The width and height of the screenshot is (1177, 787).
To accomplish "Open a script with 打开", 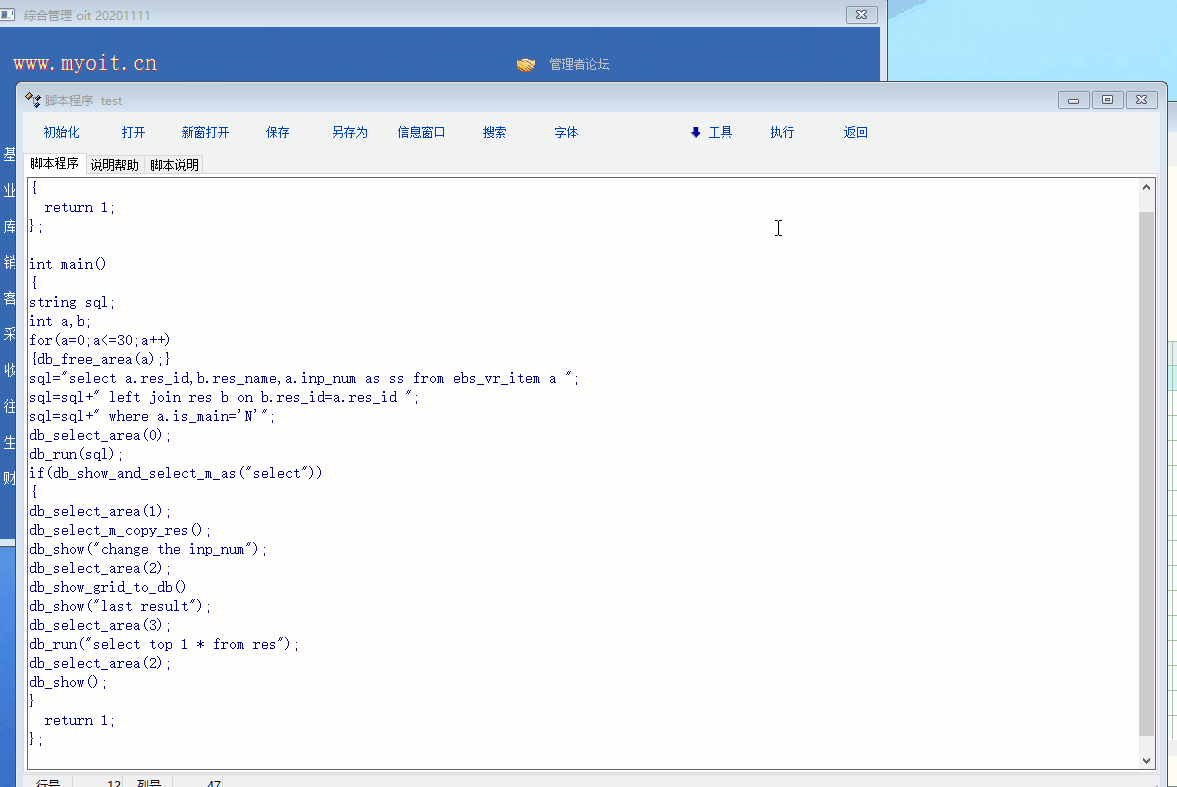I will 133,132.
